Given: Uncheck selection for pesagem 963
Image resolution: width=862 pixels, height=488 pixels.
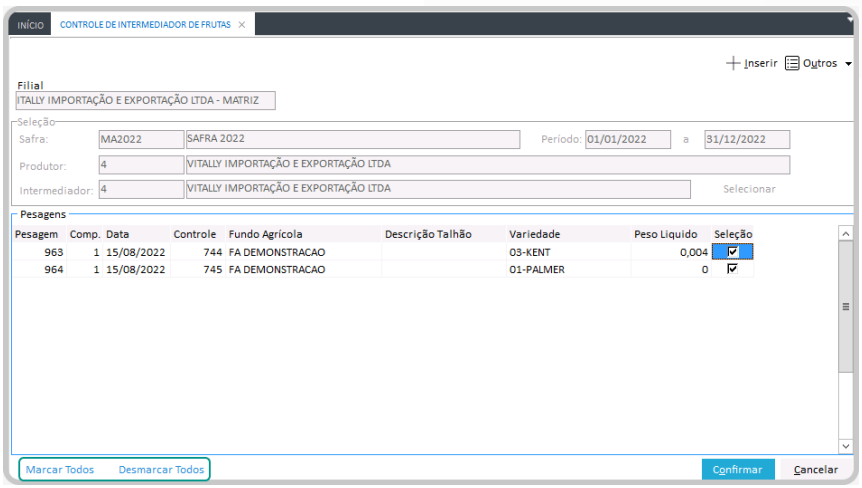Looking at the screenshot, I should coord(732,252).
